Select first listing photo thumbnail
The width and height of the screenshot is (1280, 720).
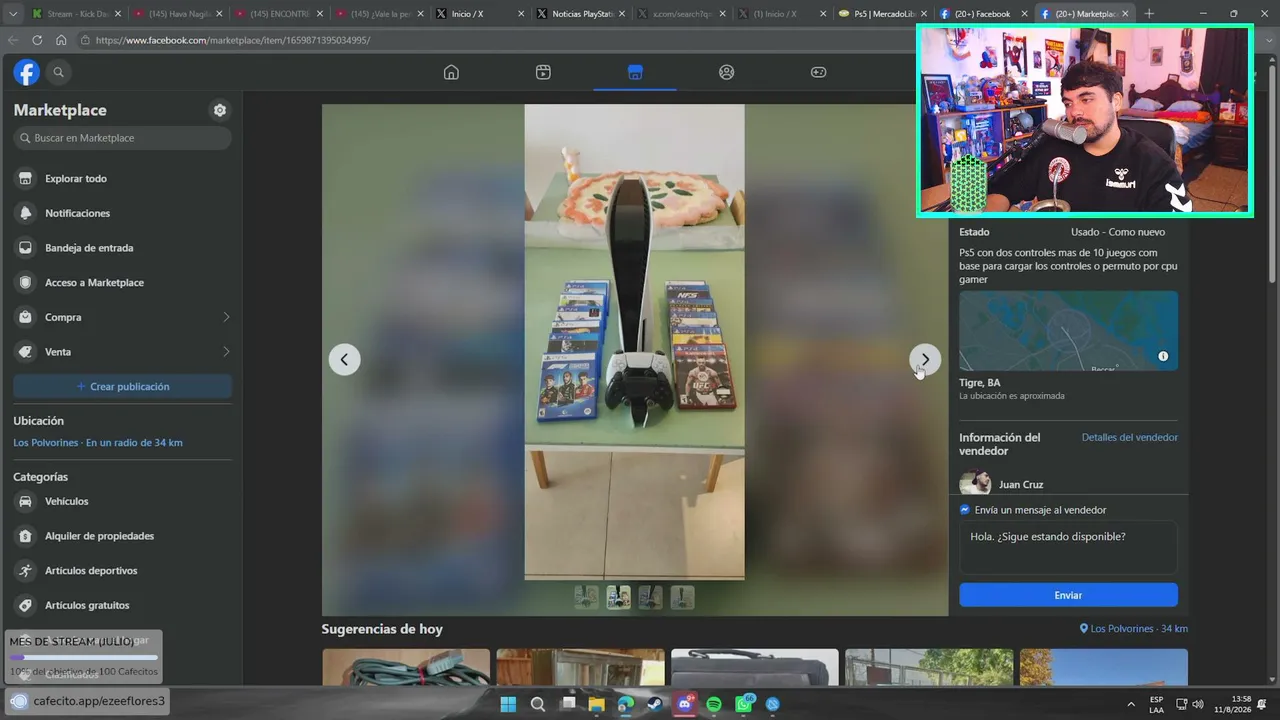pyautogui.click(x=586, y=597)
